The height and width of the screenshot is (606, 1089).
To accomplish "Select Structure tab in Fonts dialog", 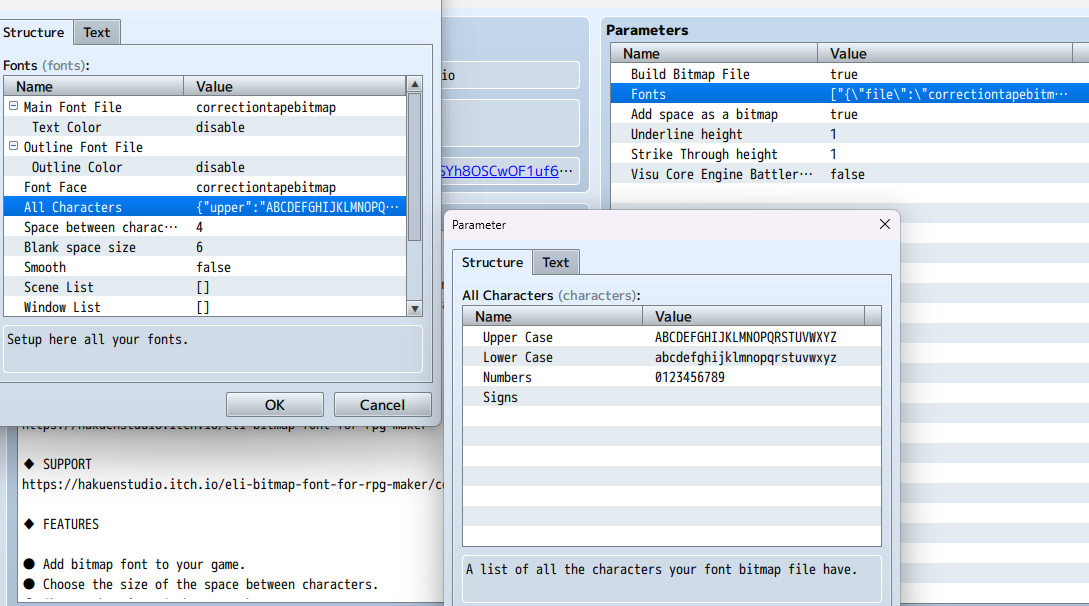I will click(33, 32).
